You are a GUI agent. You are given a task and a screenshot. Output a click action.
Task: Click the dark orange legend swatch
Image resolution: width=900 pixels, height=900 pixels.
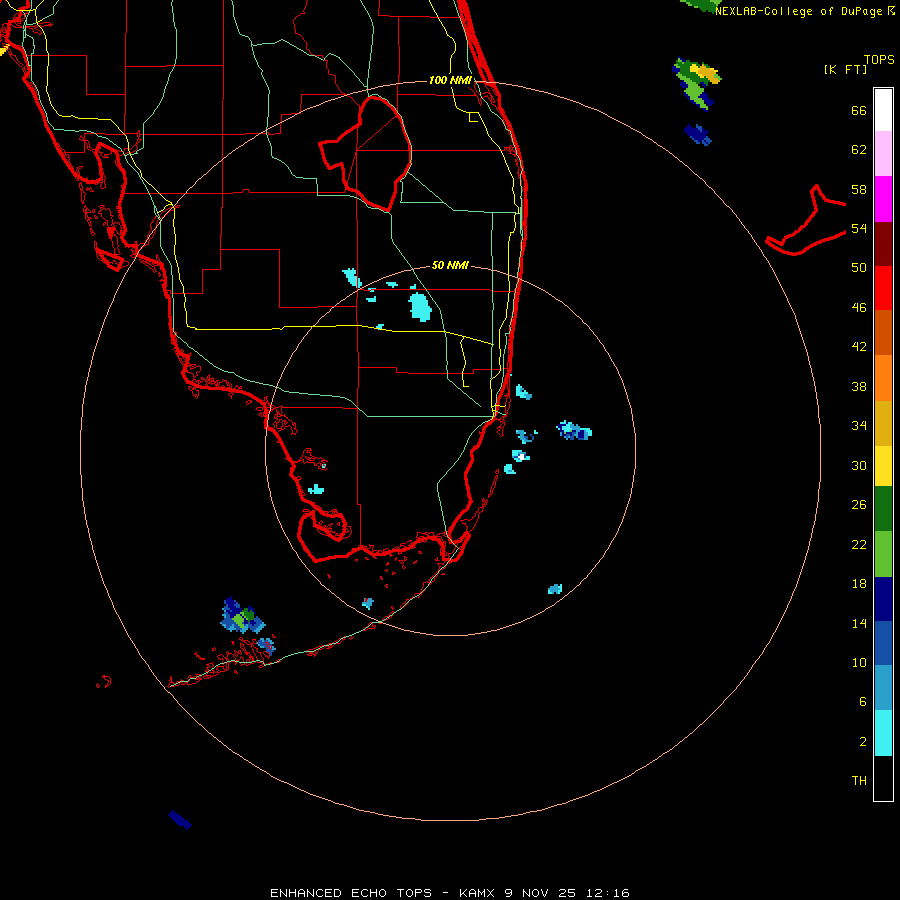click(x=883, y=333)
